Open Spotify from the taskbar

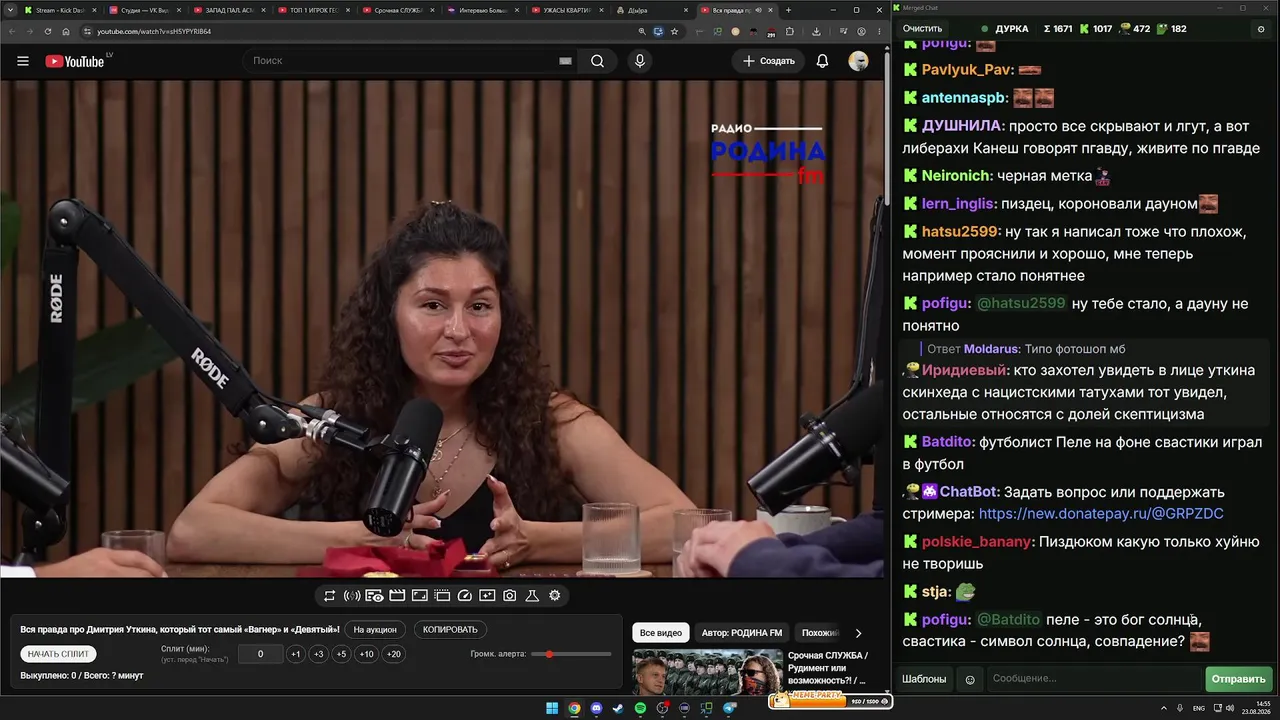coord(640,708)
